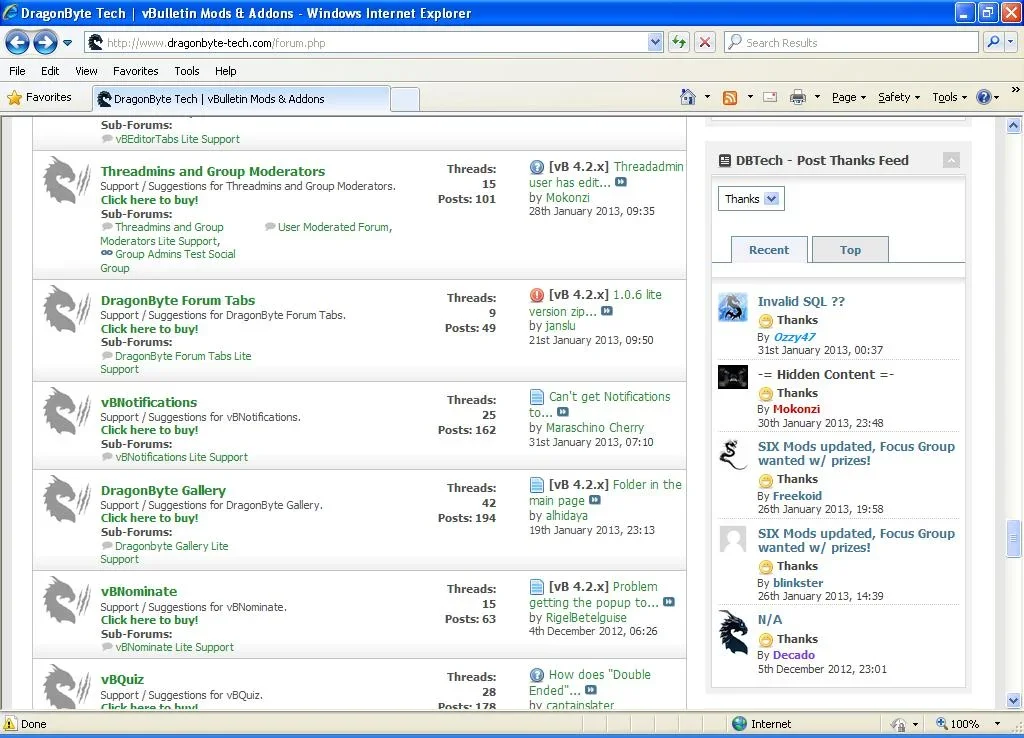Viewport: 1024px width, 738px height.
Task: Open the Threadmins and Group Moderators forum link
Action: point(213,171)
